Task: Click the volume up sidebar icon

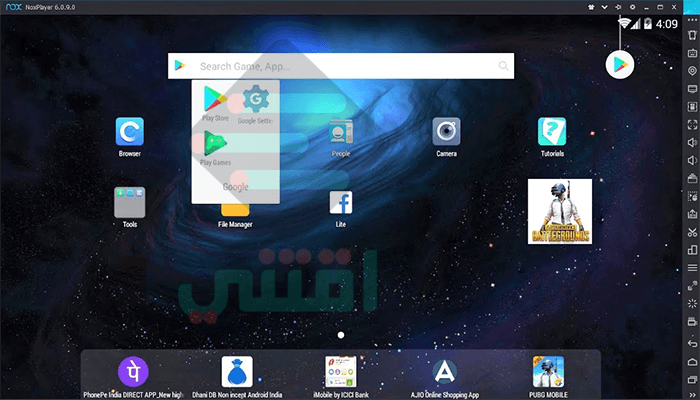Action: click(692, 142)
